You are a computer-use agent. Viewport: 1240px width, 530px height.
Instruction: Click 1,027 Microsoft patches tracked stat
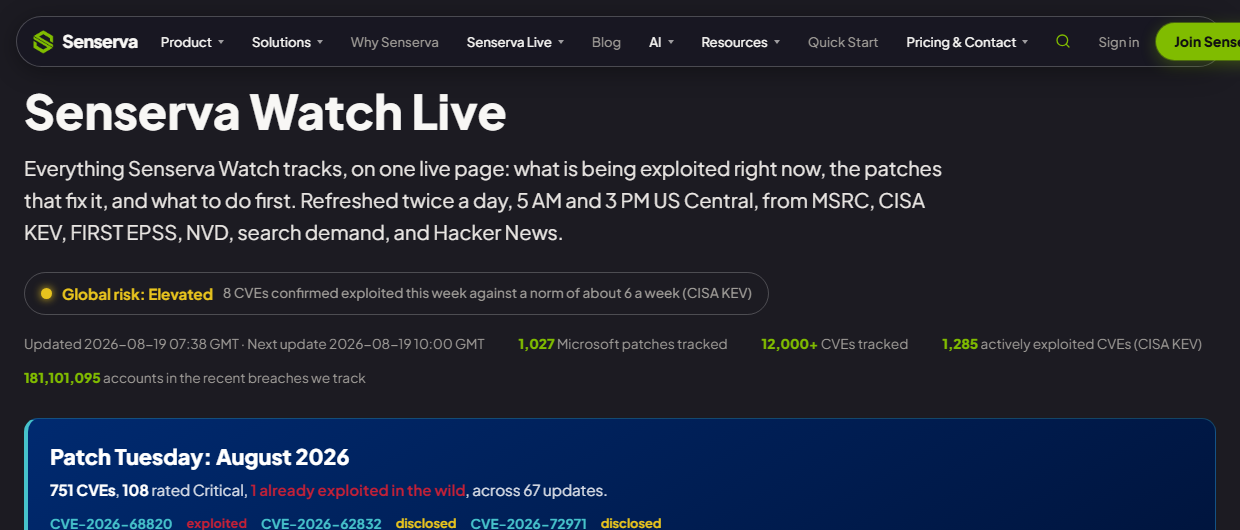pos(622,344)
